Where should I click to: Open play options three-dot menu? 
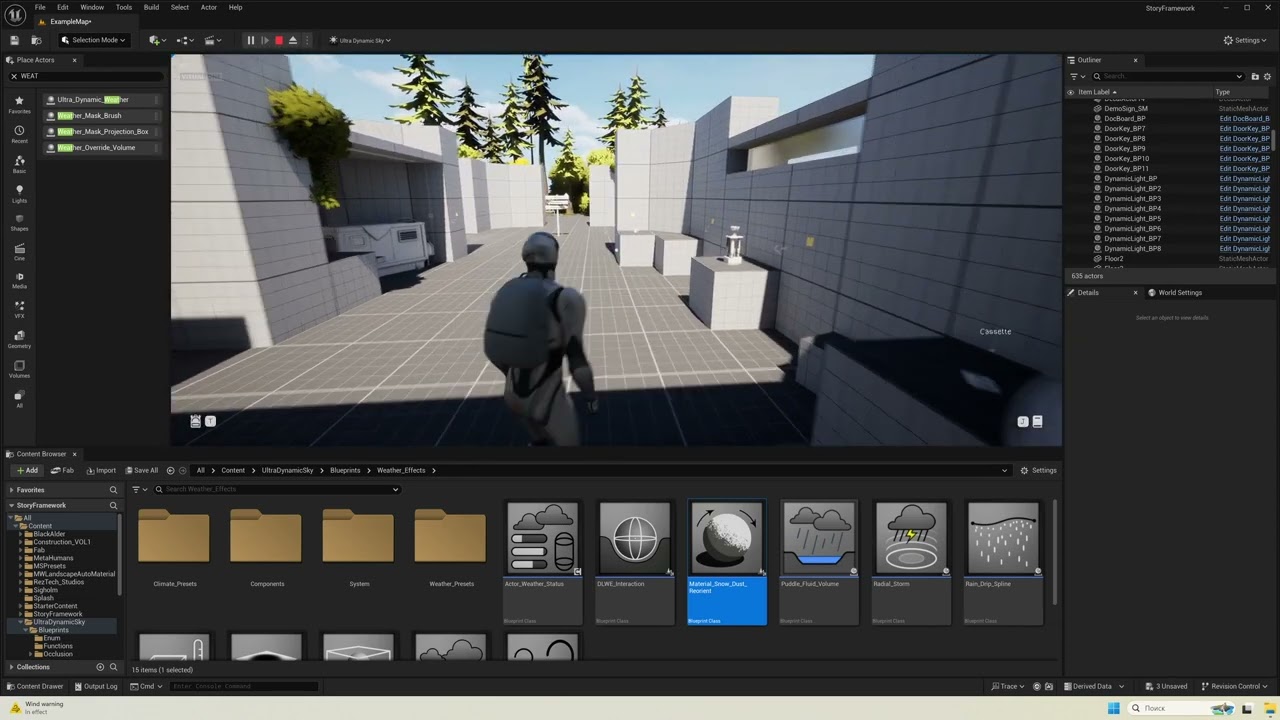click(x=306, y=40)
